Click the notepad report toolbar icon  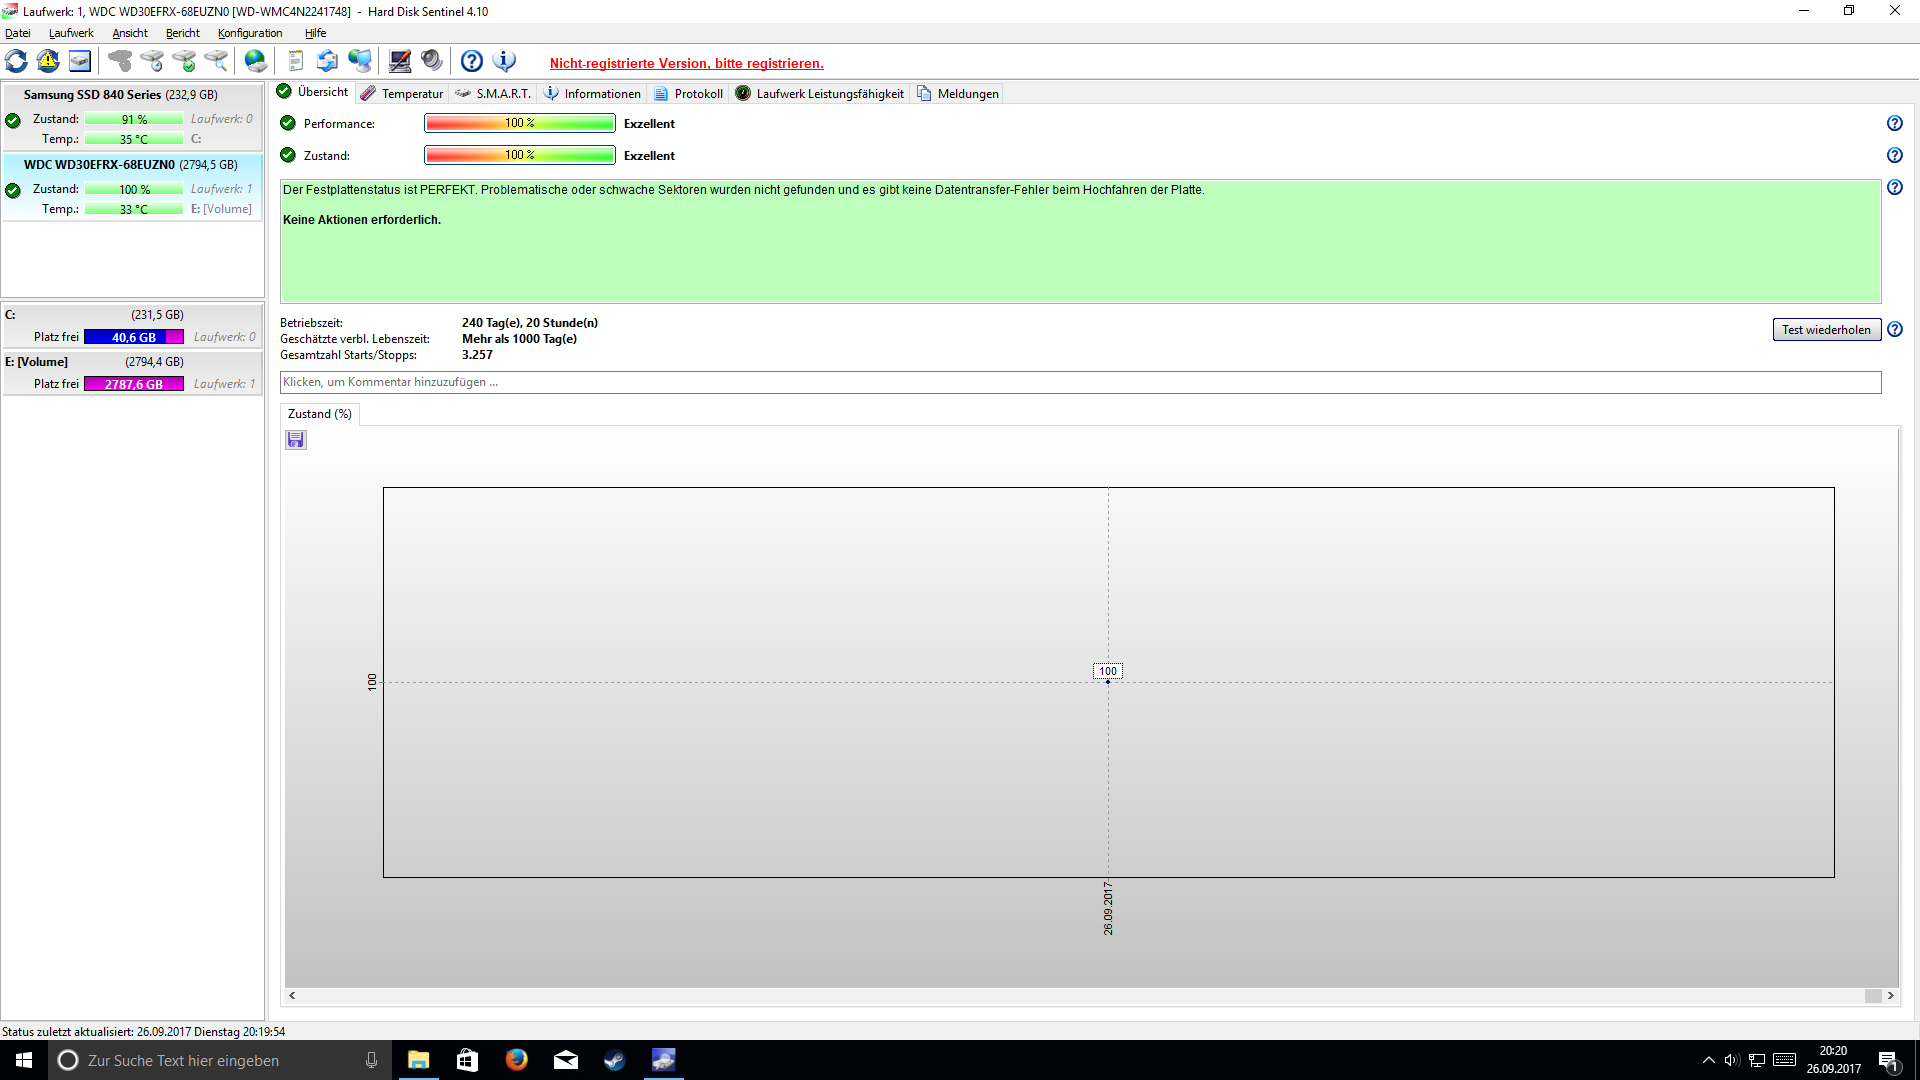tap(296, 61)
